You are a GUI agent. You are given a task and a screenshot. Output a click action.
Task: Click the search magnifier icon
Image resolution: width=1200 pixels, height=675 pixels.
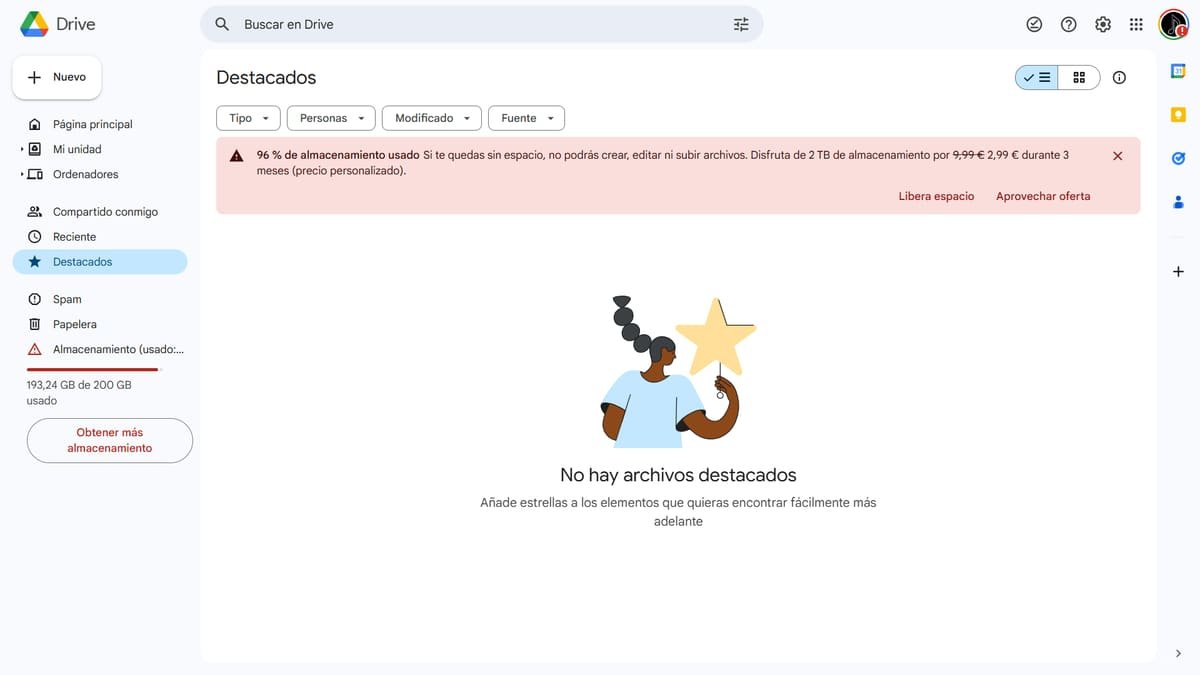click(223, 24)
